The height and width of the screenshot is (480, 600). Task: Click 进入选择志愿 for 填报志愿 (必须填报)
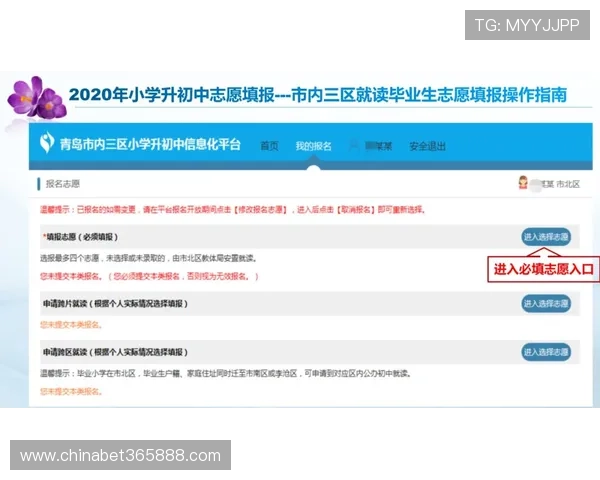click(546, 237)
